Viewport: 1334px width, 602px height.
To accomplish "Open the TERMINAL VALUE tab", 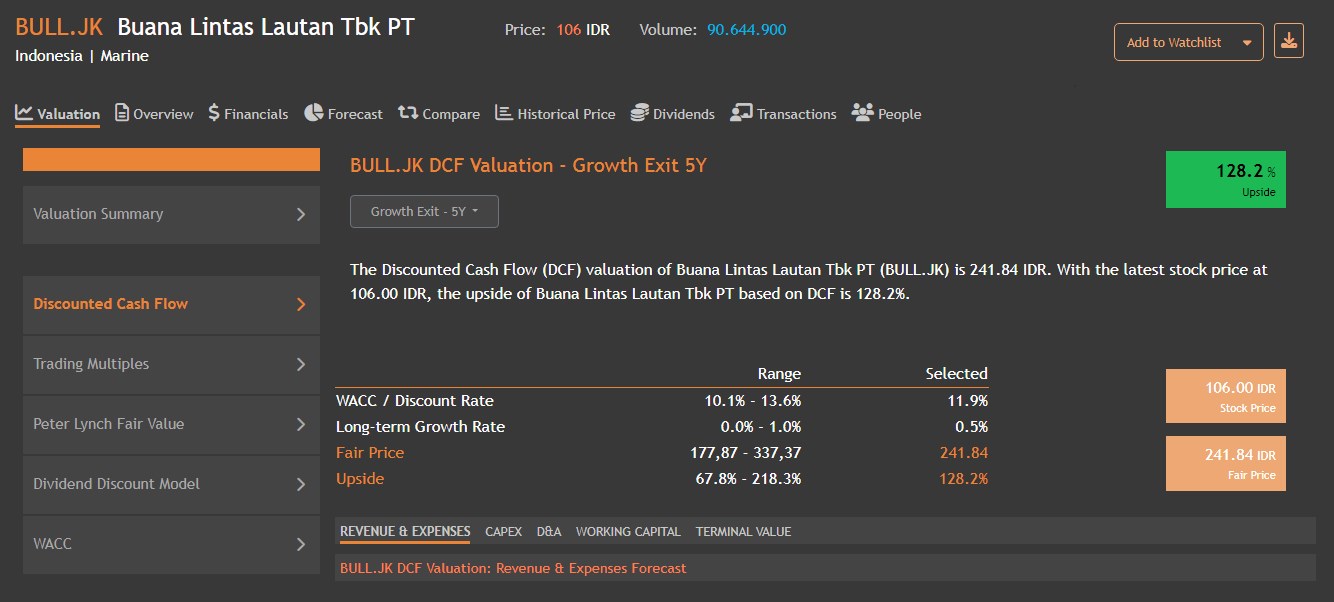I will coord(743,531).
